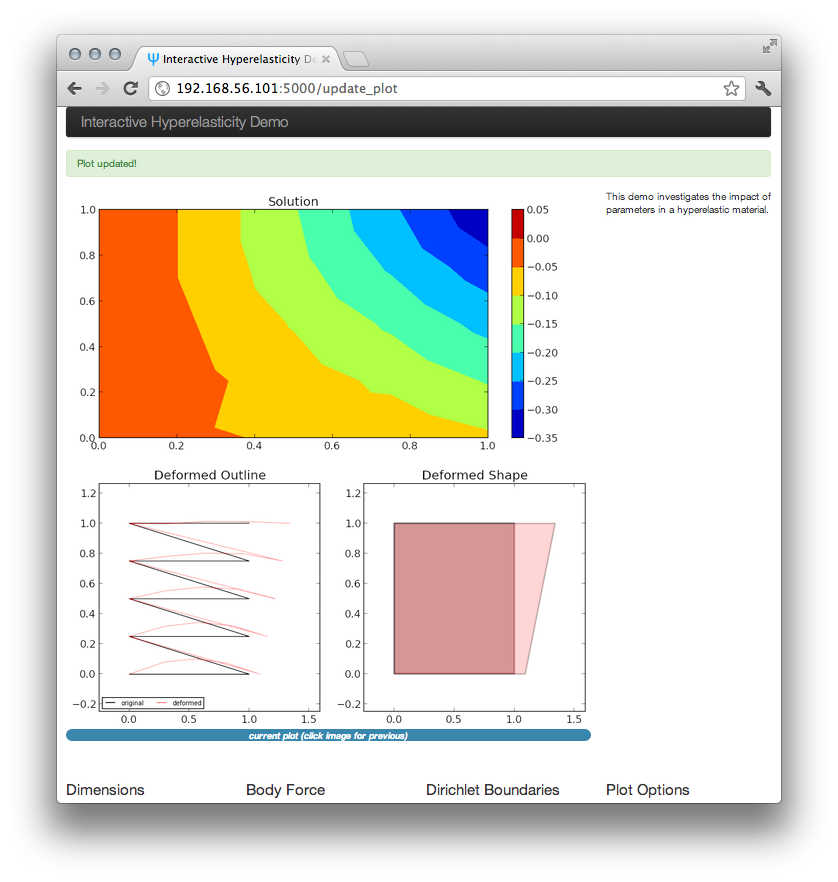Open the Dimensions section heading
The width and height of the screenshot is (838, 882).
pos(105,790)
